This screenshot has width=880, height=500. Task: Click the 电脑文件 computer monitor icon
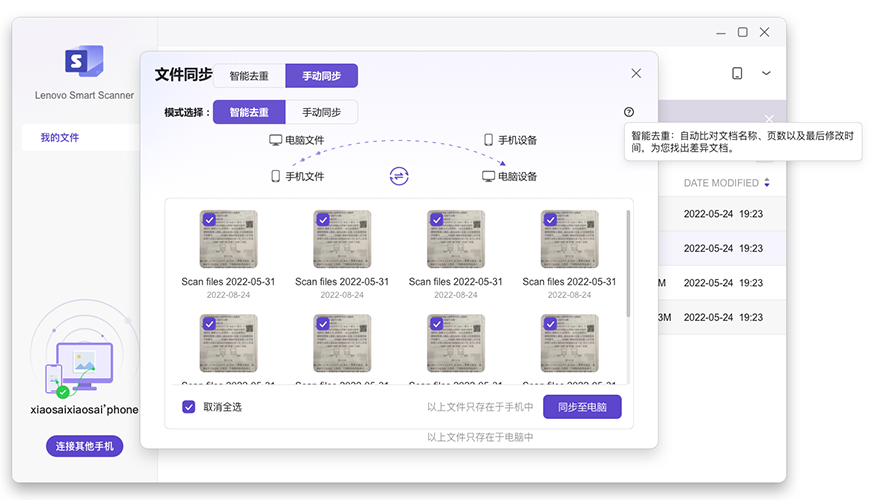click(275, 140)
